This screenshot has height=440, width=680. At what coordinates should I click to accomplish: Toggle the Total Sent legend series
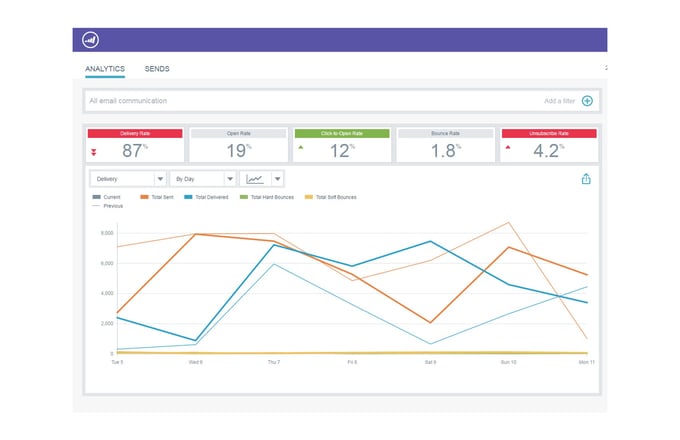point(157,197)
